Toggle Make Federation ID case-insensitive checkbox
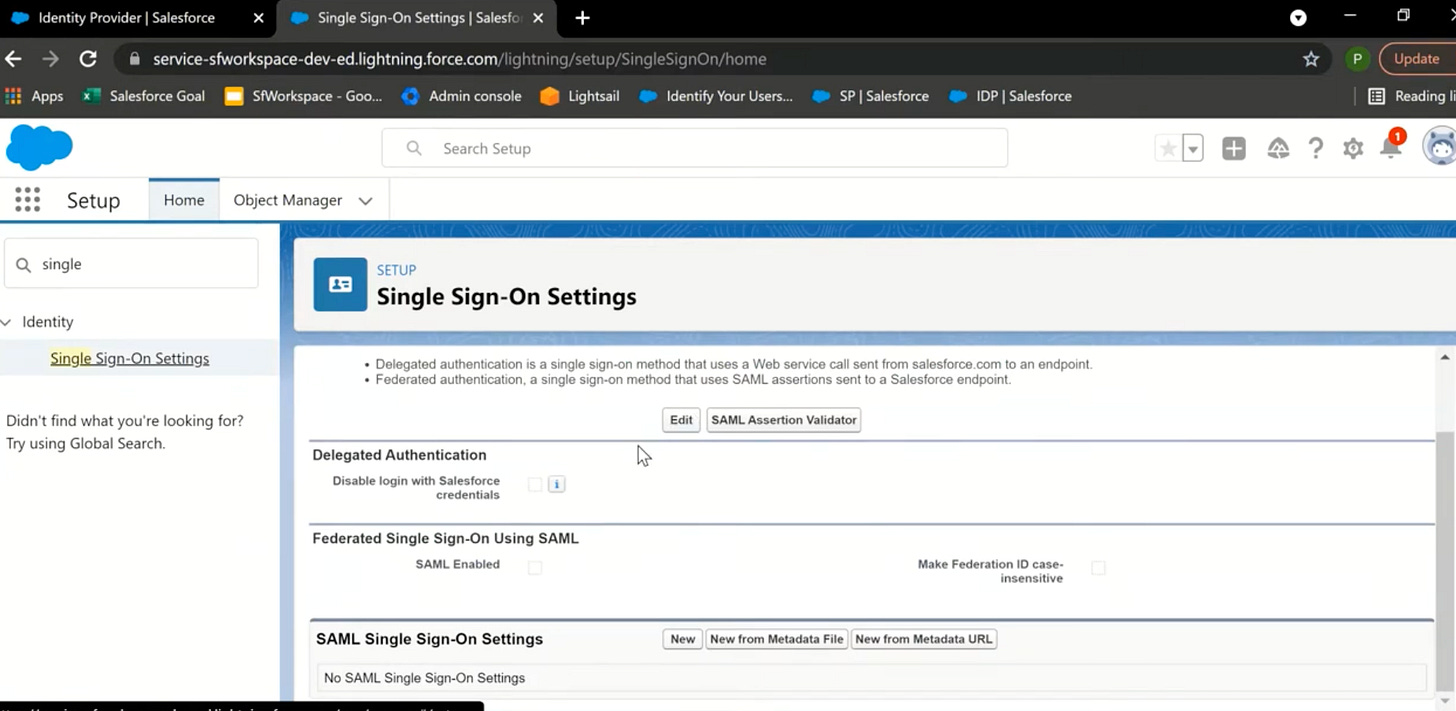This screenshot has height=711, width=1456. 1098,568
